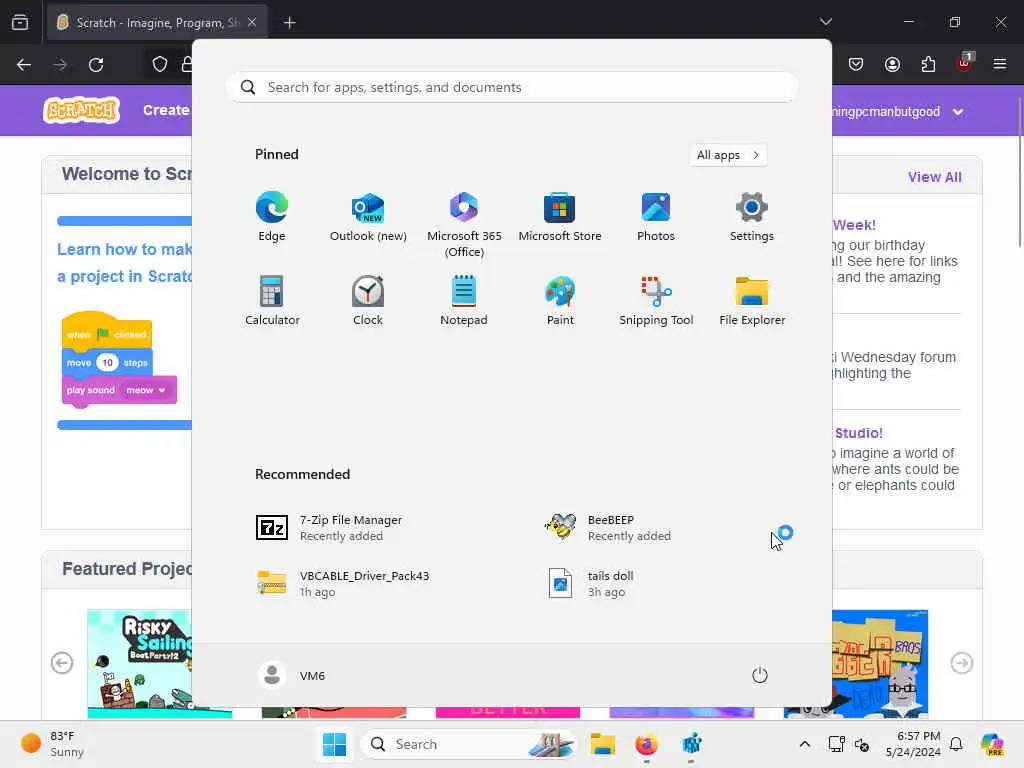Image resolution: width=1024 pixels, height=768 pixels.
Task: Open the Clock app
Action: point(368,300)
